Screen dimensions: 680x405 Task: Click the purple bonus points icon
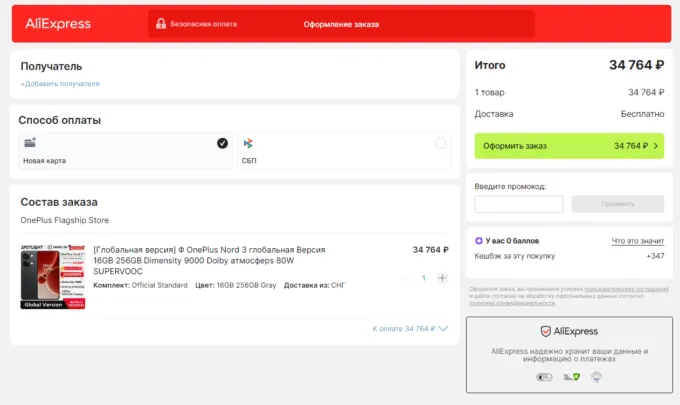pyautogui.click(x=479, y=240)
